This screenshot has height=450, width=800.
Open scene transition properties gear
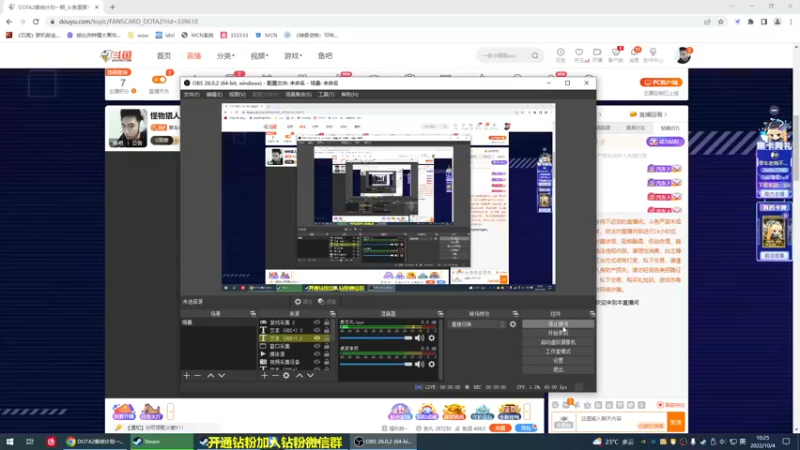(x=513, y=324)
